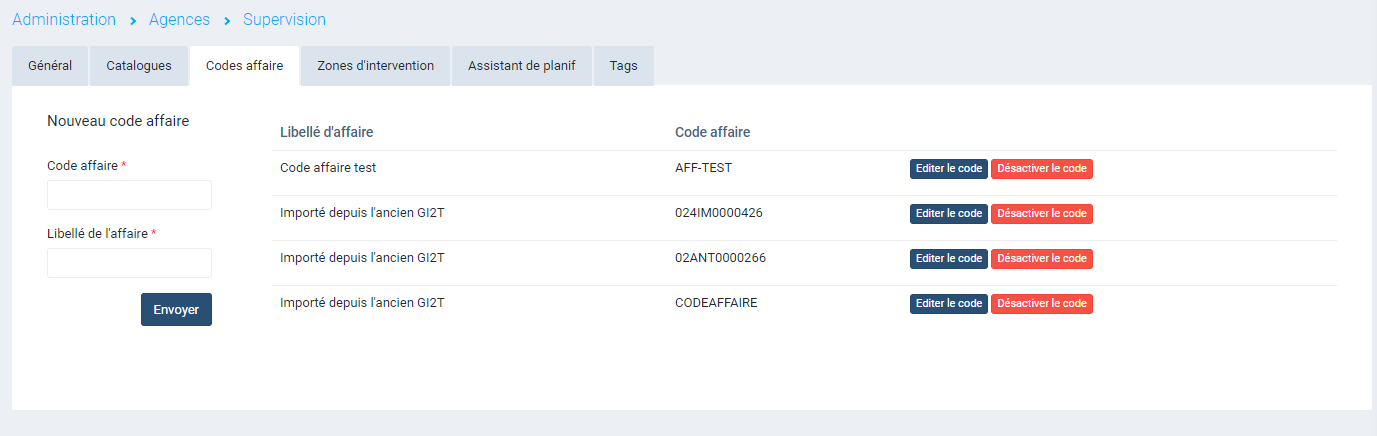This screenshot has height=436, width=1377.
Task: Click the Administration breadcrumb link
Action: click(x=64, y=20)
